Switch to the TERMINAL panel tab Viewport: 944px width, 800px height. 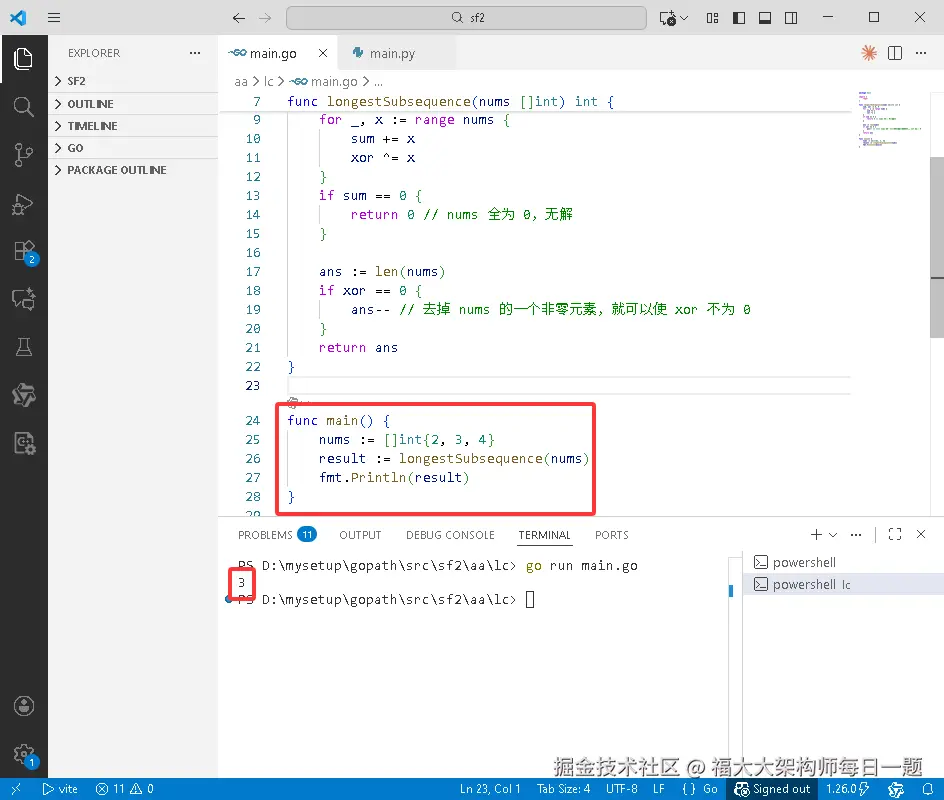click(544, 535)
